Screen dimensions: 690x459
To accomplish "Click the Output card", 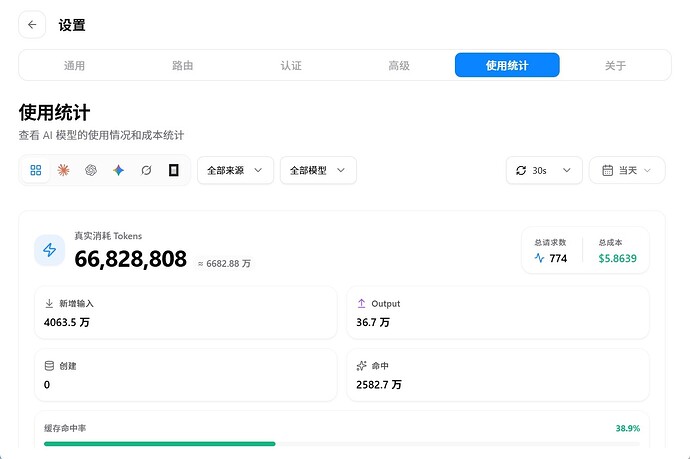I will (x=498, y=313).
